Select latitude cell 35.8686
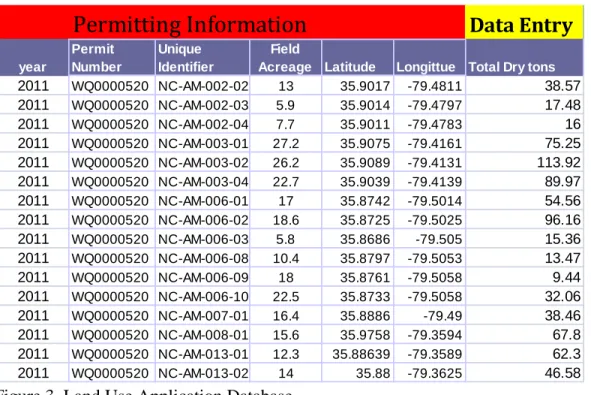 [357, 239]
